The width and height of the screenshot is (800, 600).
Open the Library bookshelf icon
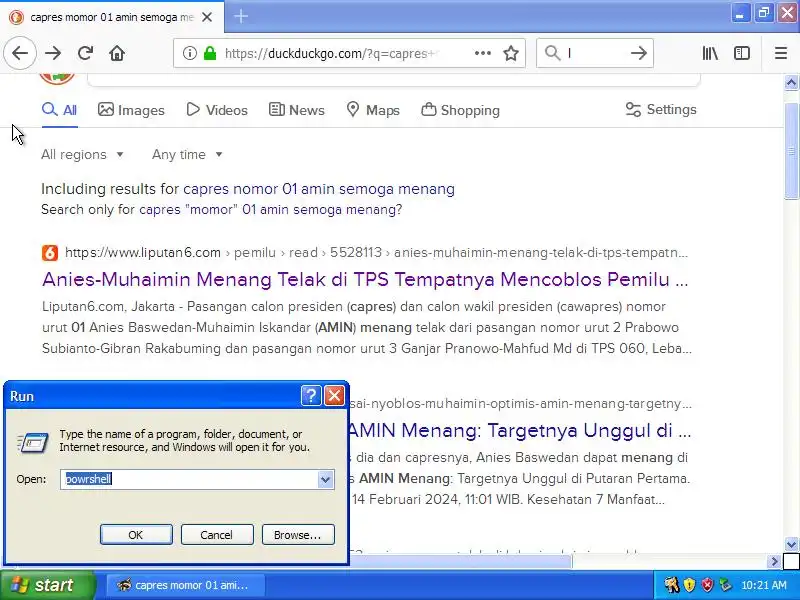[x=710, y=53]
